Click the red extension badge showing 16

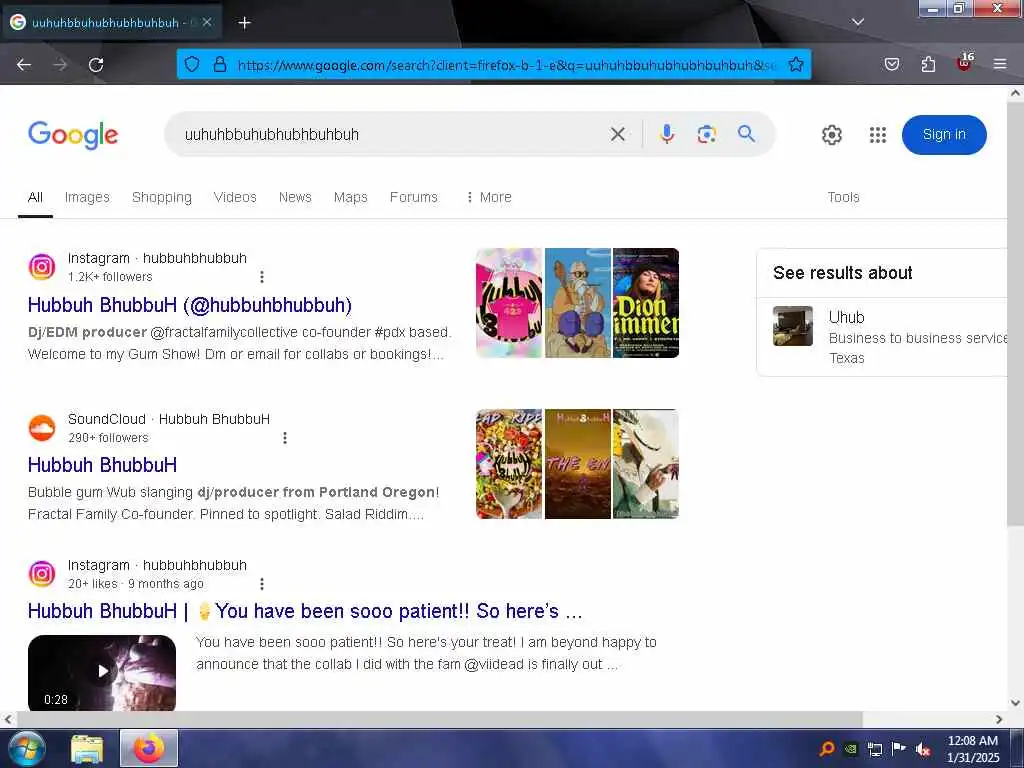(x=965, y=63)
